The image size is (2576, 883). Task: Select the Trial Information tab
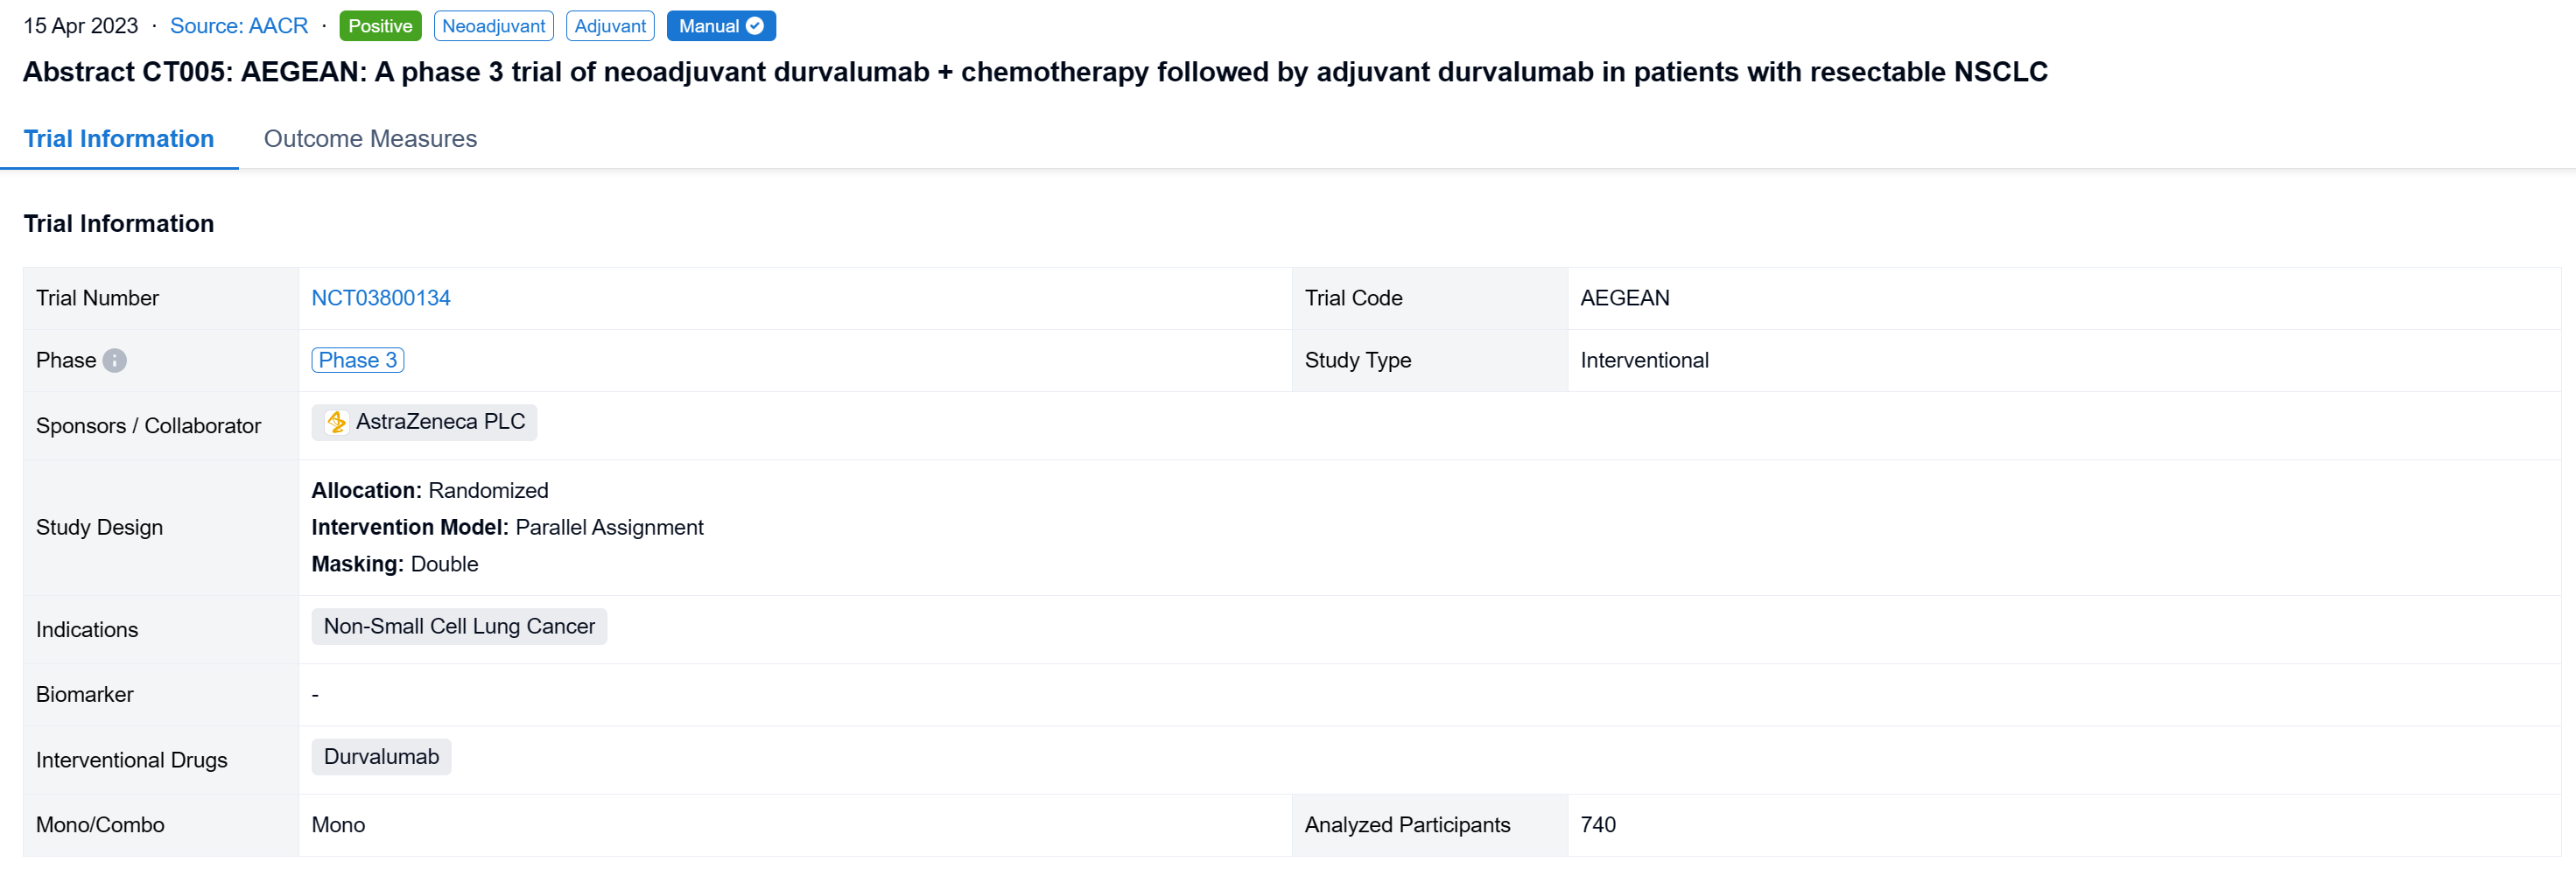tap(119, 139)
